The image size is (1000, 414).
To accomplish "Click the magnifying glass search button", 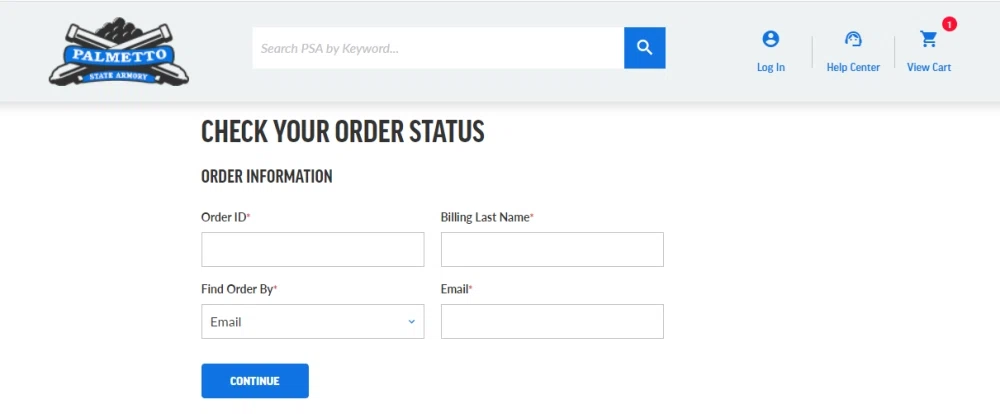I will click(x=645, y=48).
